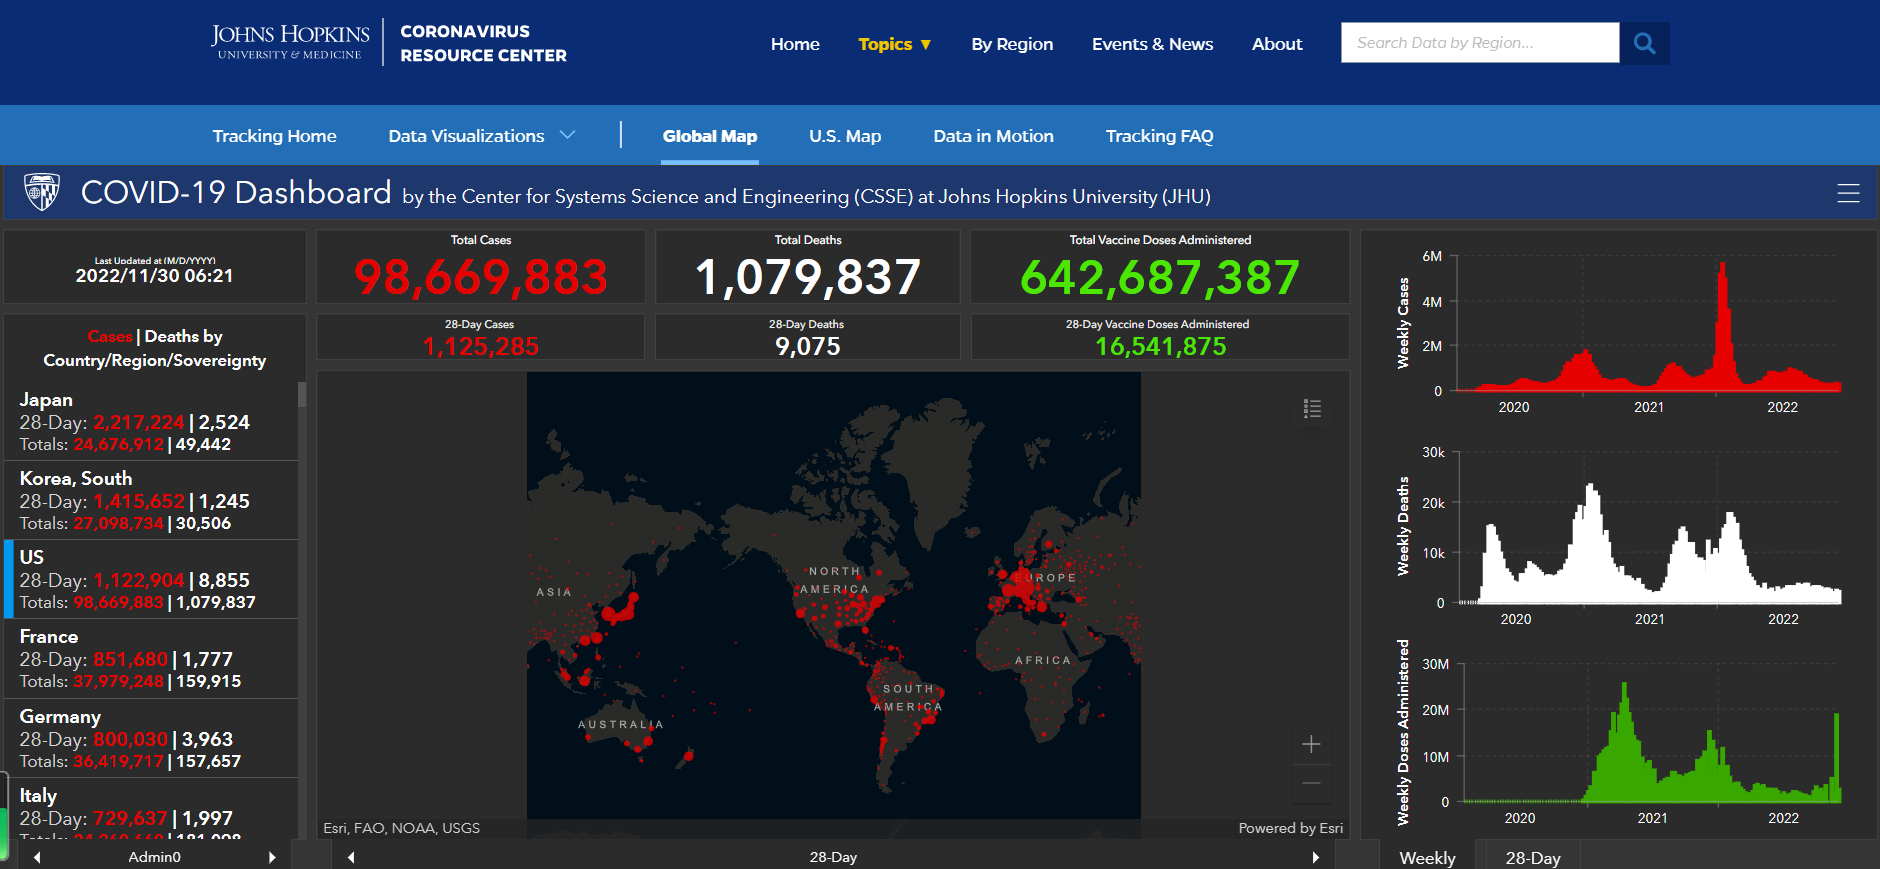Click the search magnifier icon
The image size is (1880, 869).
coord(1644,43)
